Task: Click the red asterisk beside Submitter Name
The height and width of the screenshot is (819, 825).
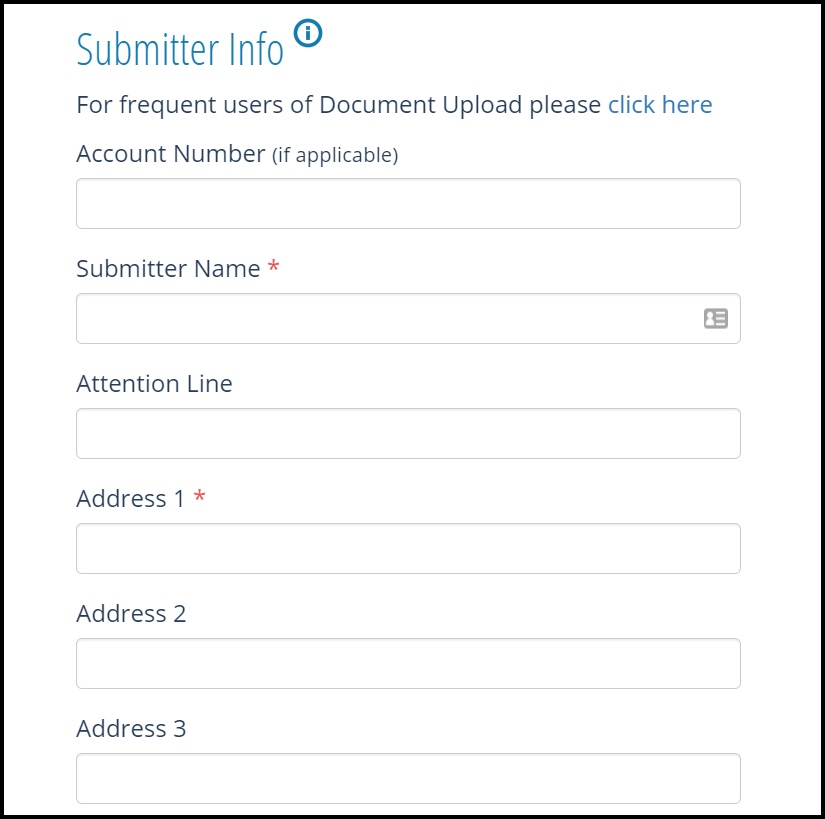Action: point(274,268)
